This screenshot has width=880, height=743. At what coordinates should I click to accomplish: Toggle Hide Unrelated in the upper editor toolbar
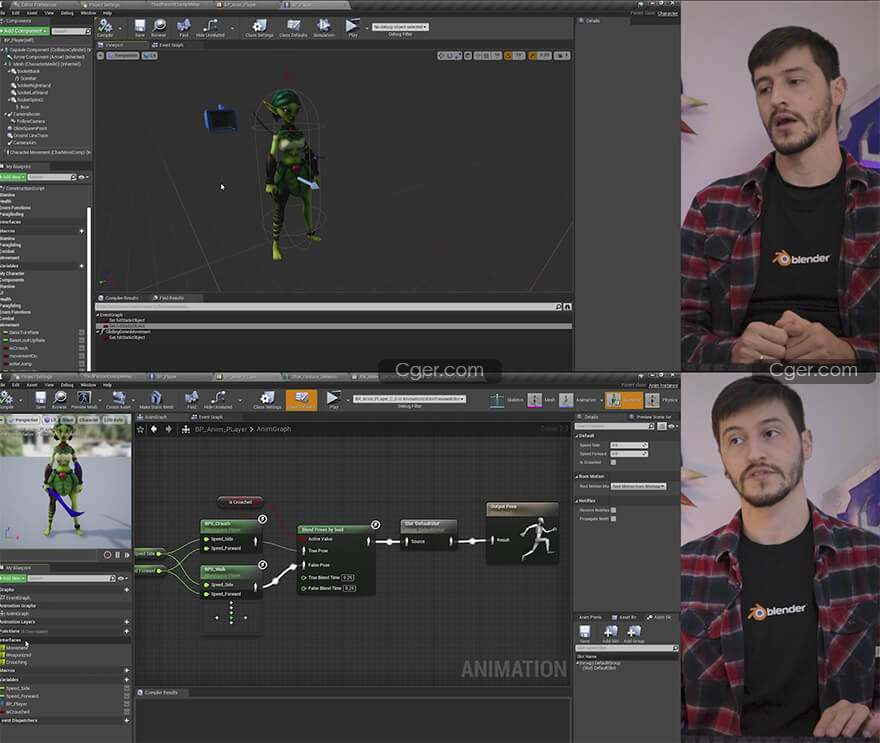210,27
